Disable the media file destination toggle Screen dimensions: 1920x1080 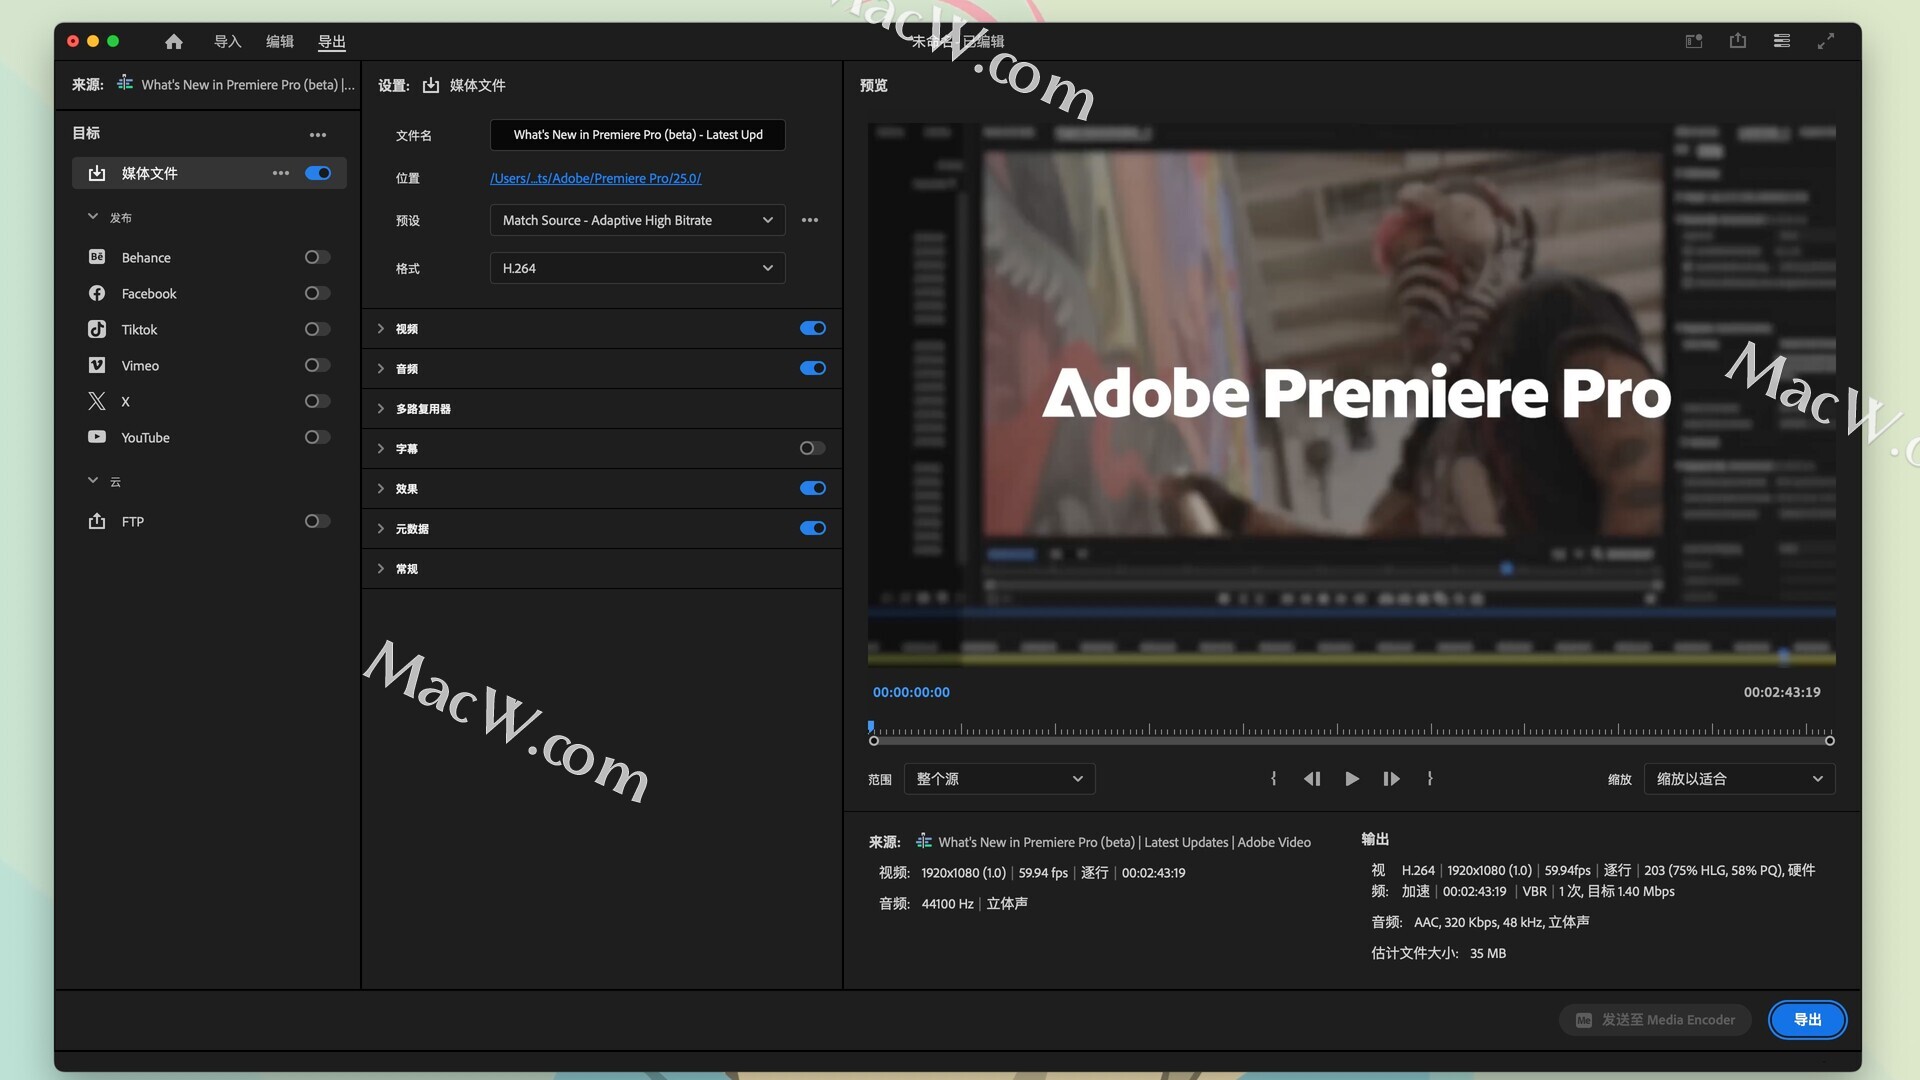click(x=318, y=173)
